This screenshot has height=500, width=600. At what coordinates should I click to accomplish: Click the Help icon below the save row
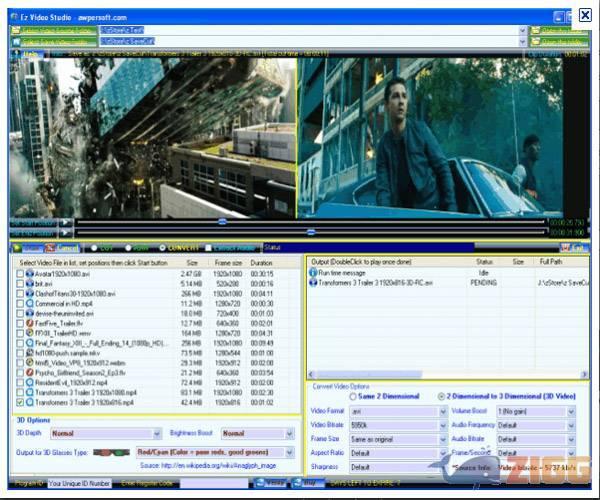[16, 54]
